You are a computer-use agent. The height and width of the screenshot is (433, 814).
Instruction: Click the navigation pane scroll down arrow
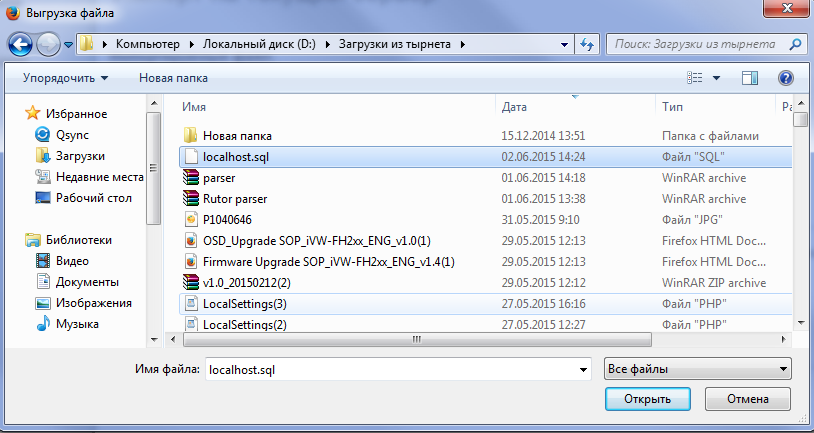coord(154,340)
